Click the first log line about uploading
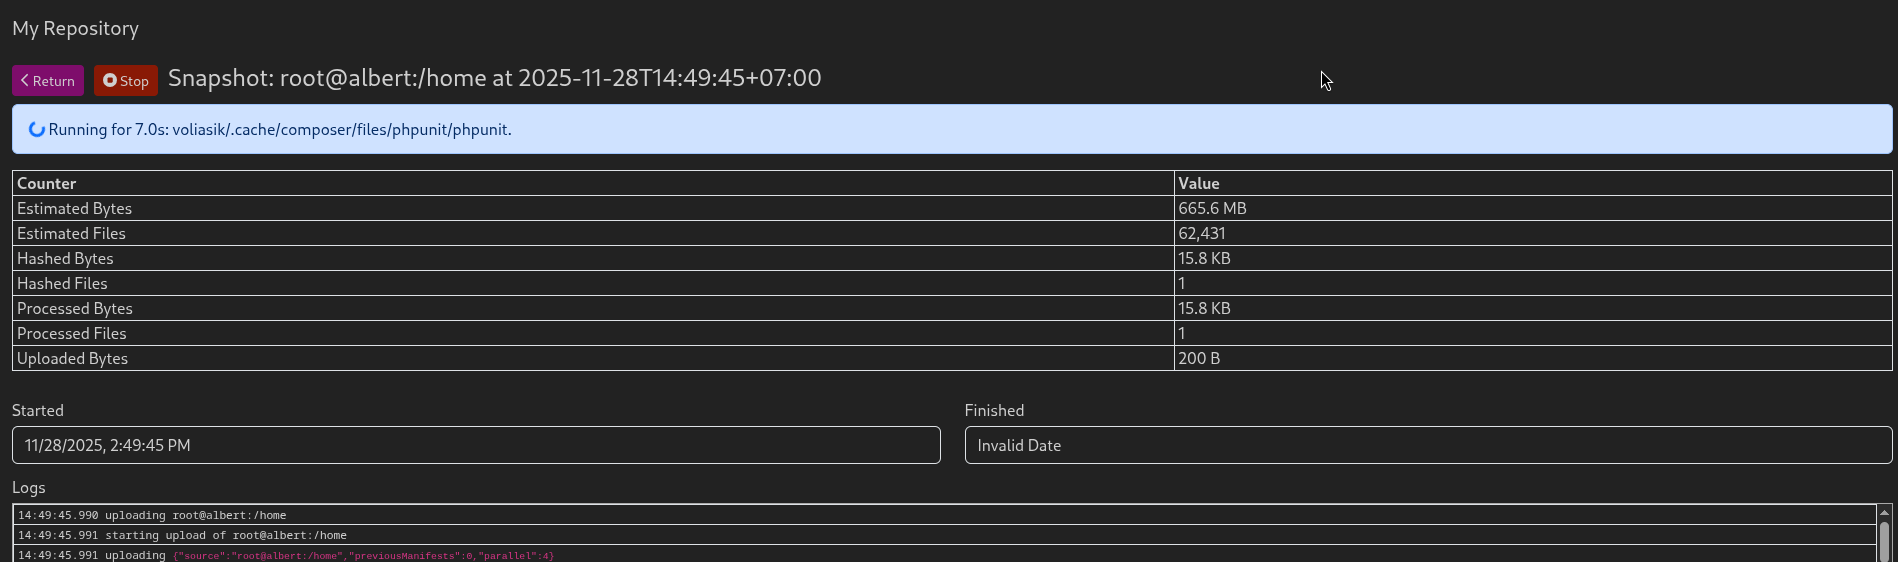1898x562 pixels. coord(152,515)
